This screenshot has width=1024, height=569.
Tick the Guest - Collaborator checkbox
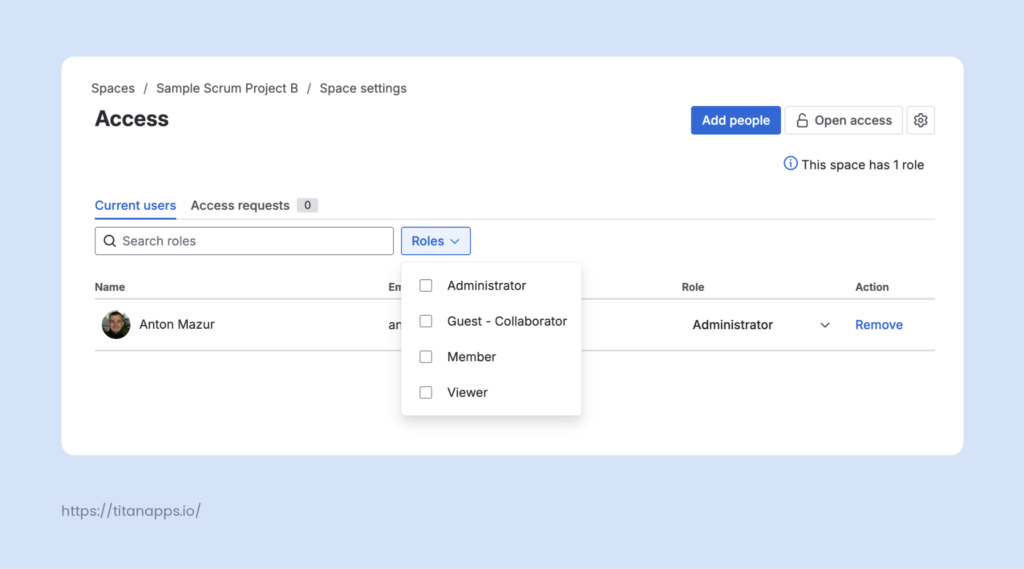click(426, 321)
